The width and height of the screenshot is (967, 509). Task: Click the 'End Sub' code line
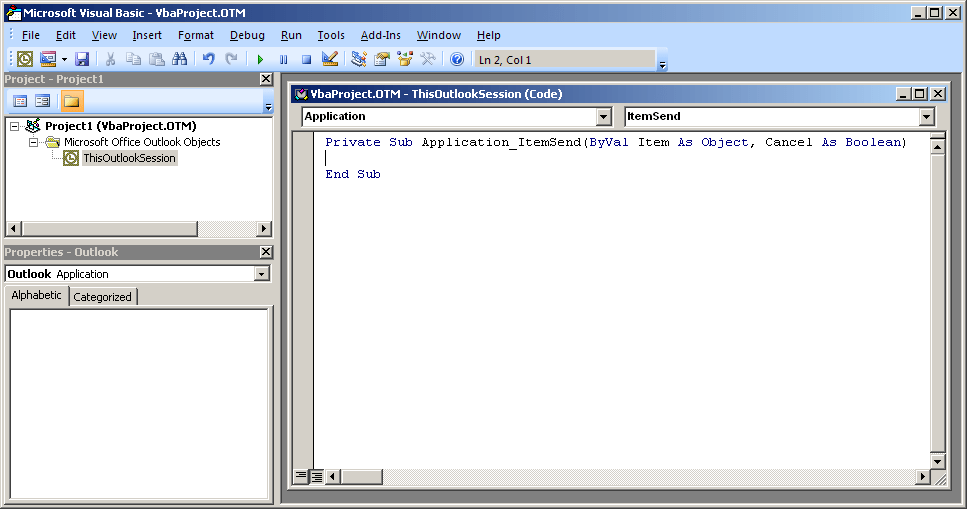[353, 174]
